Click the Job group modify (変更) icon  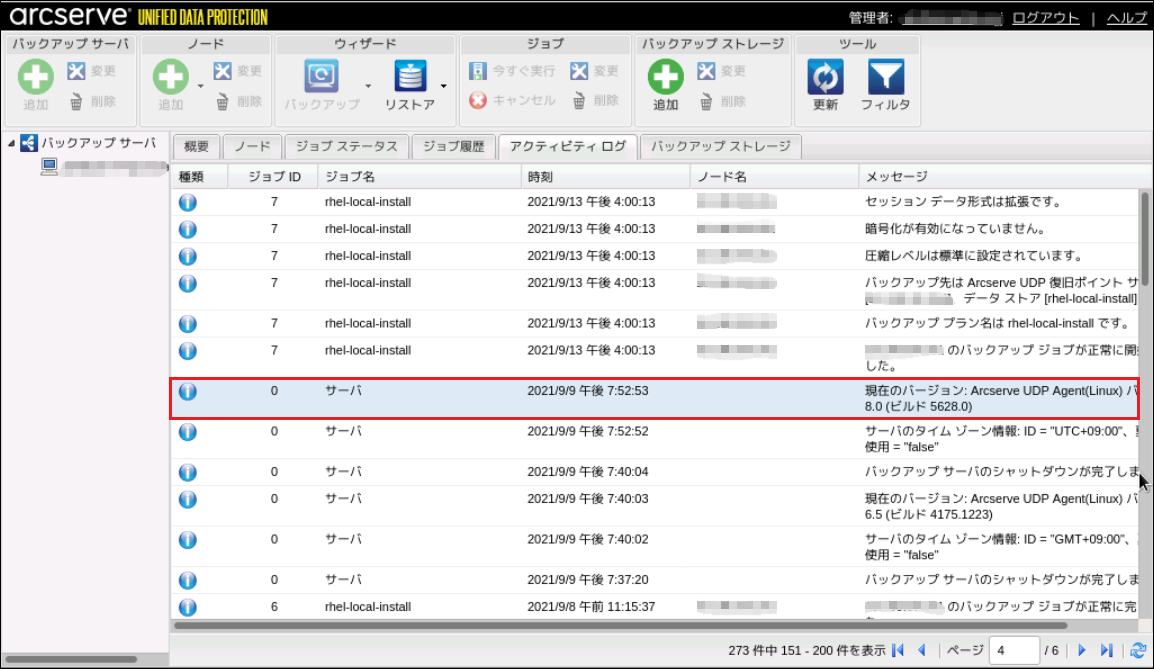tap(579, 71)
